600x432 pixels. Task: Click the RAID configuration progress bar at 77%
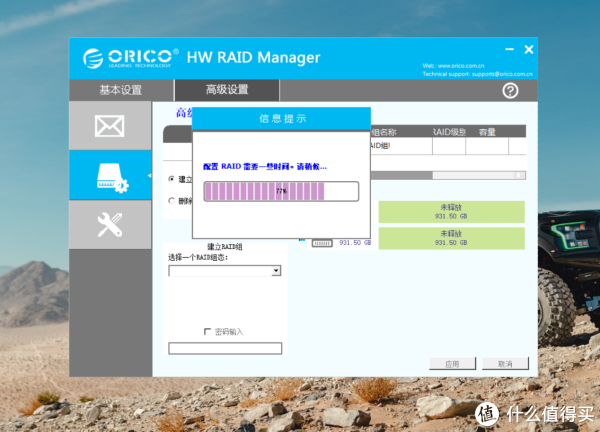(x=280, y=189)
